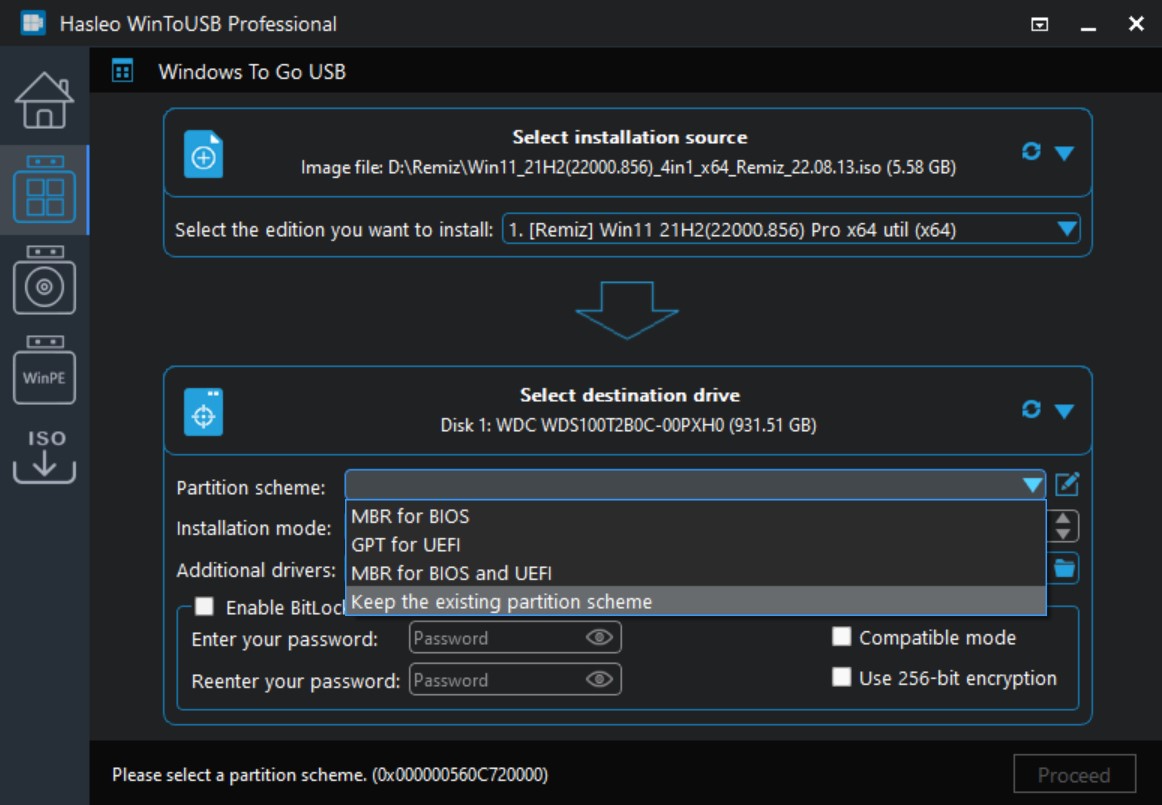Screen dimensions: 1162x805
Task: Refresh the destination drive list
Action: 1031,409
